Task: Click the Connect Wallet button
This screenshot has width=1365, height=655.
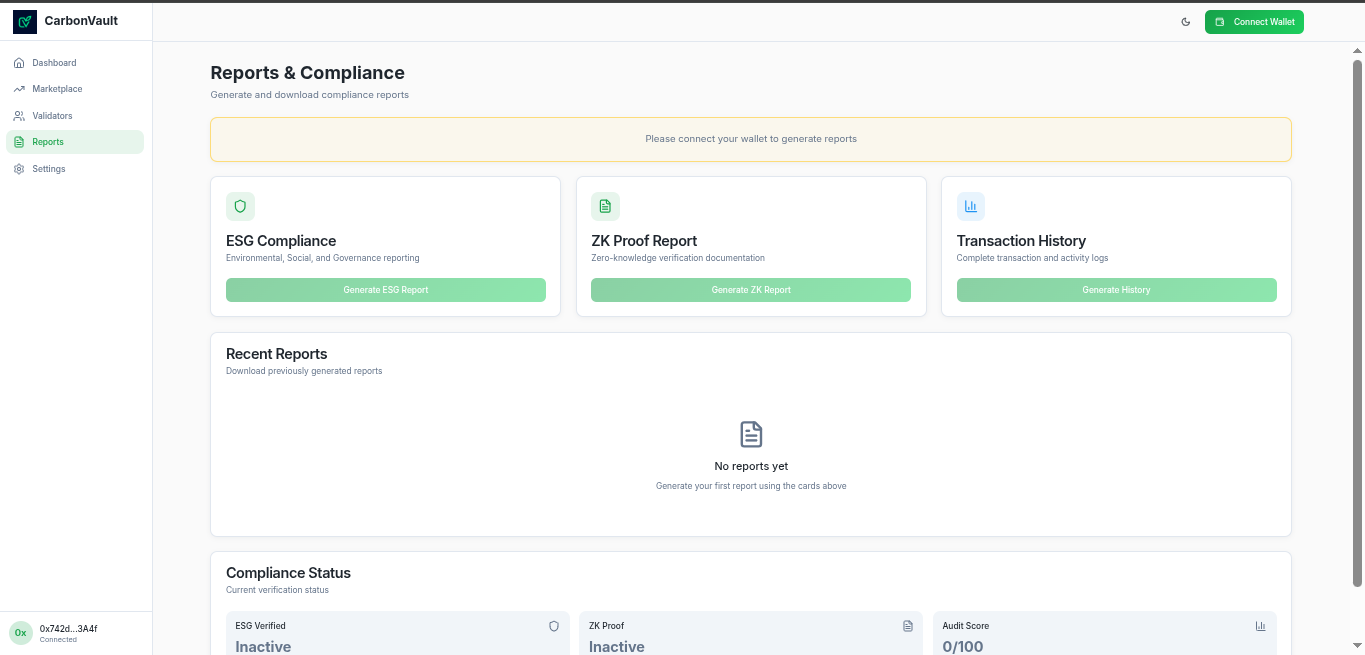Action: point(1254,22)
